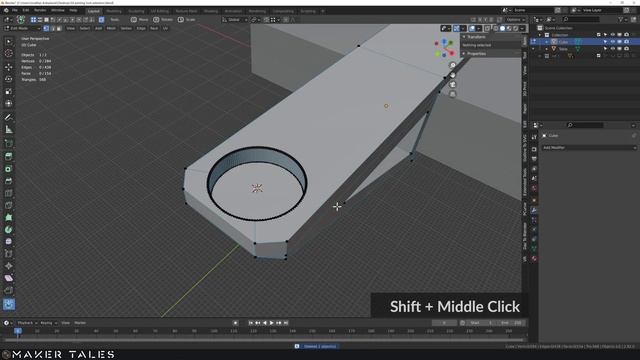The height and width of the screenshot is (360, 640).
Task: Expand the Properties panel in sidebar
Action: pos(476,53)
